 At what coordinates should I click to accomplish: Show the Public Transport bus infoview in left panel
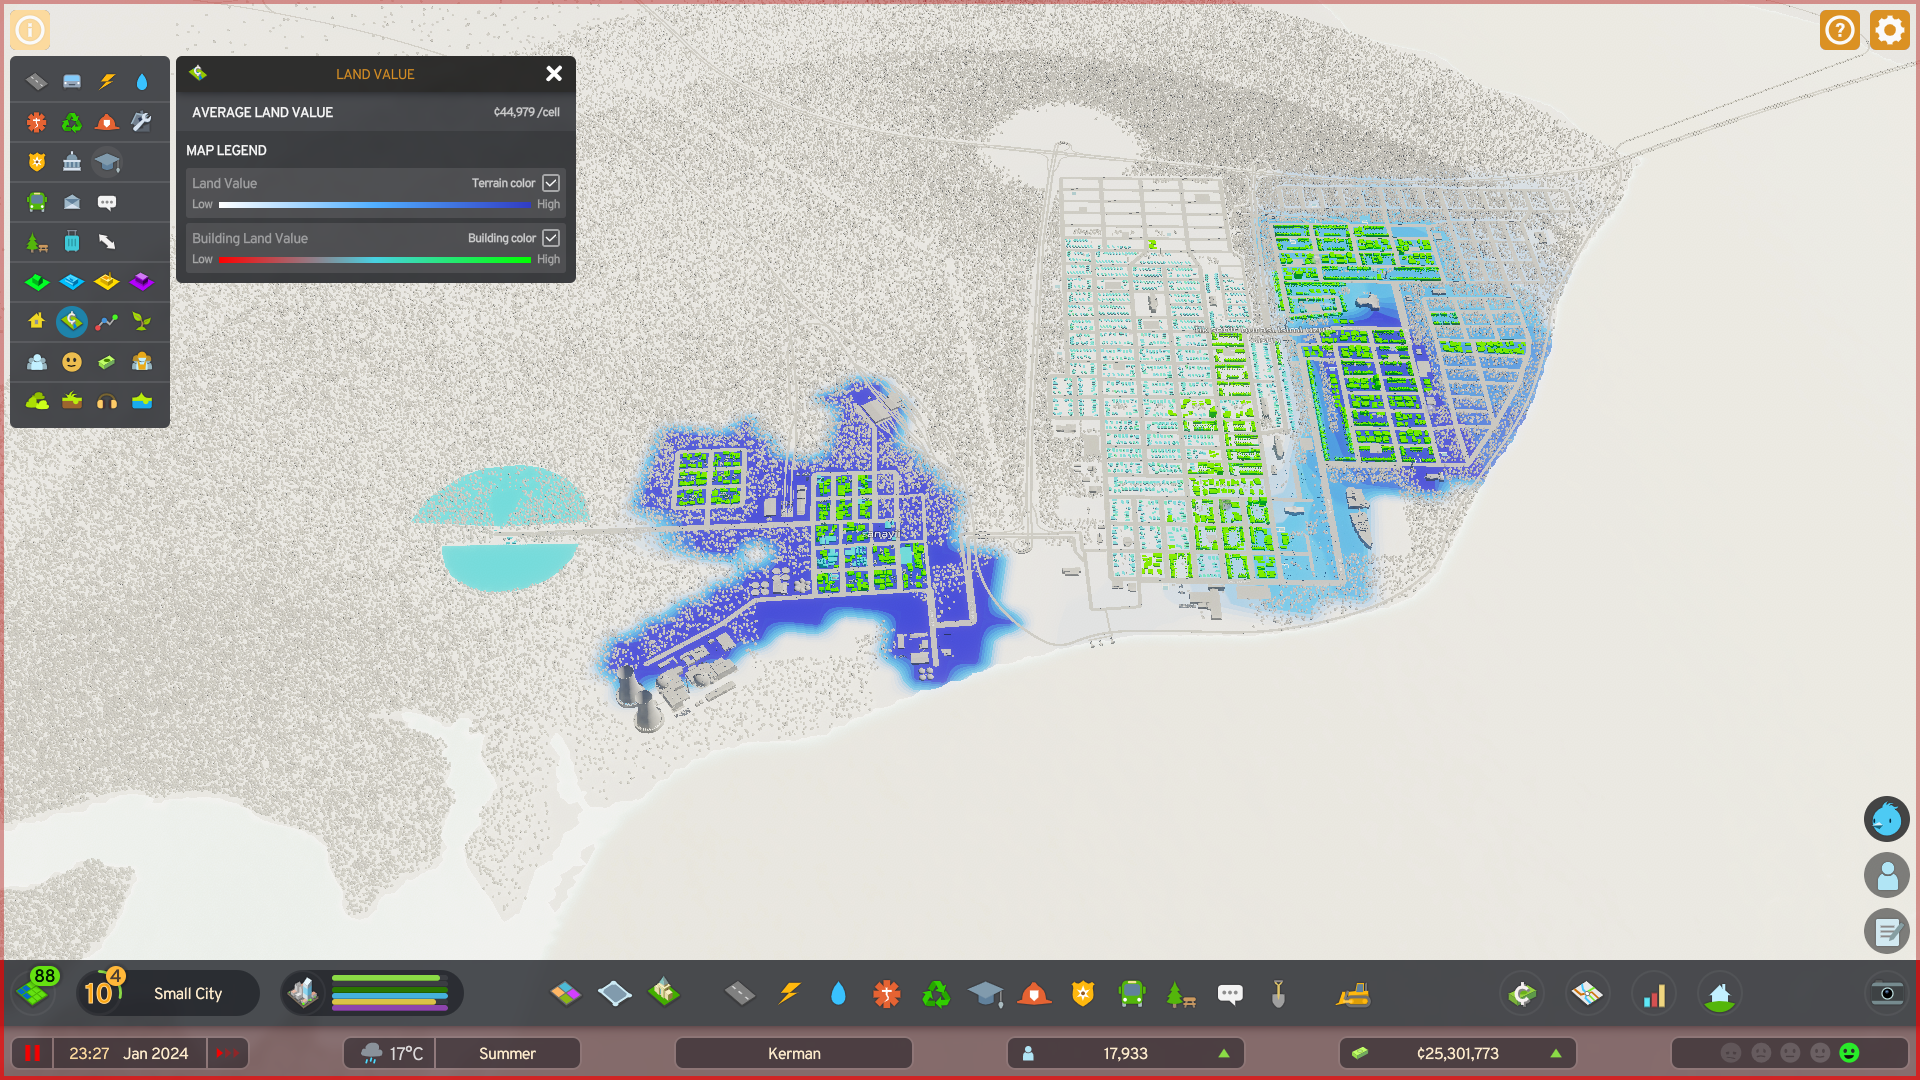[37, 202]
